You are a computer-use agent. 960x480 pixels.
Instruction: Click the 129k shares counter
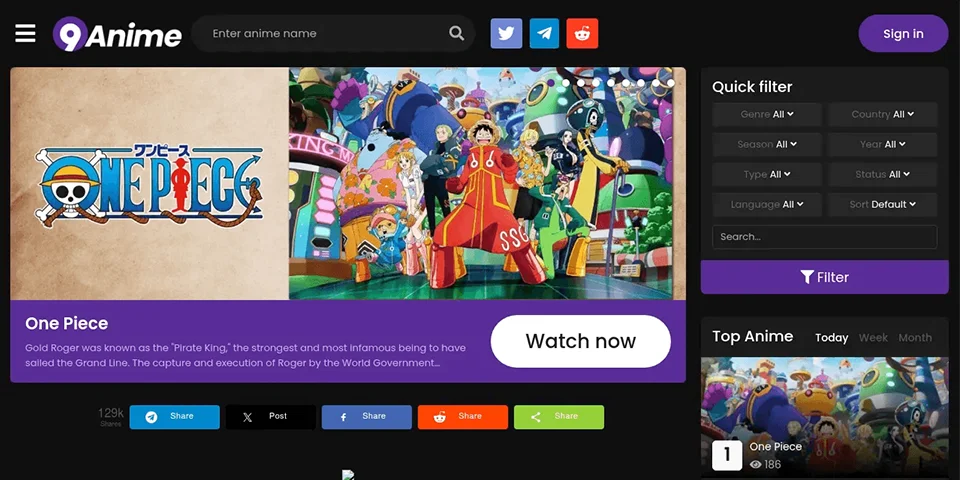111,416
